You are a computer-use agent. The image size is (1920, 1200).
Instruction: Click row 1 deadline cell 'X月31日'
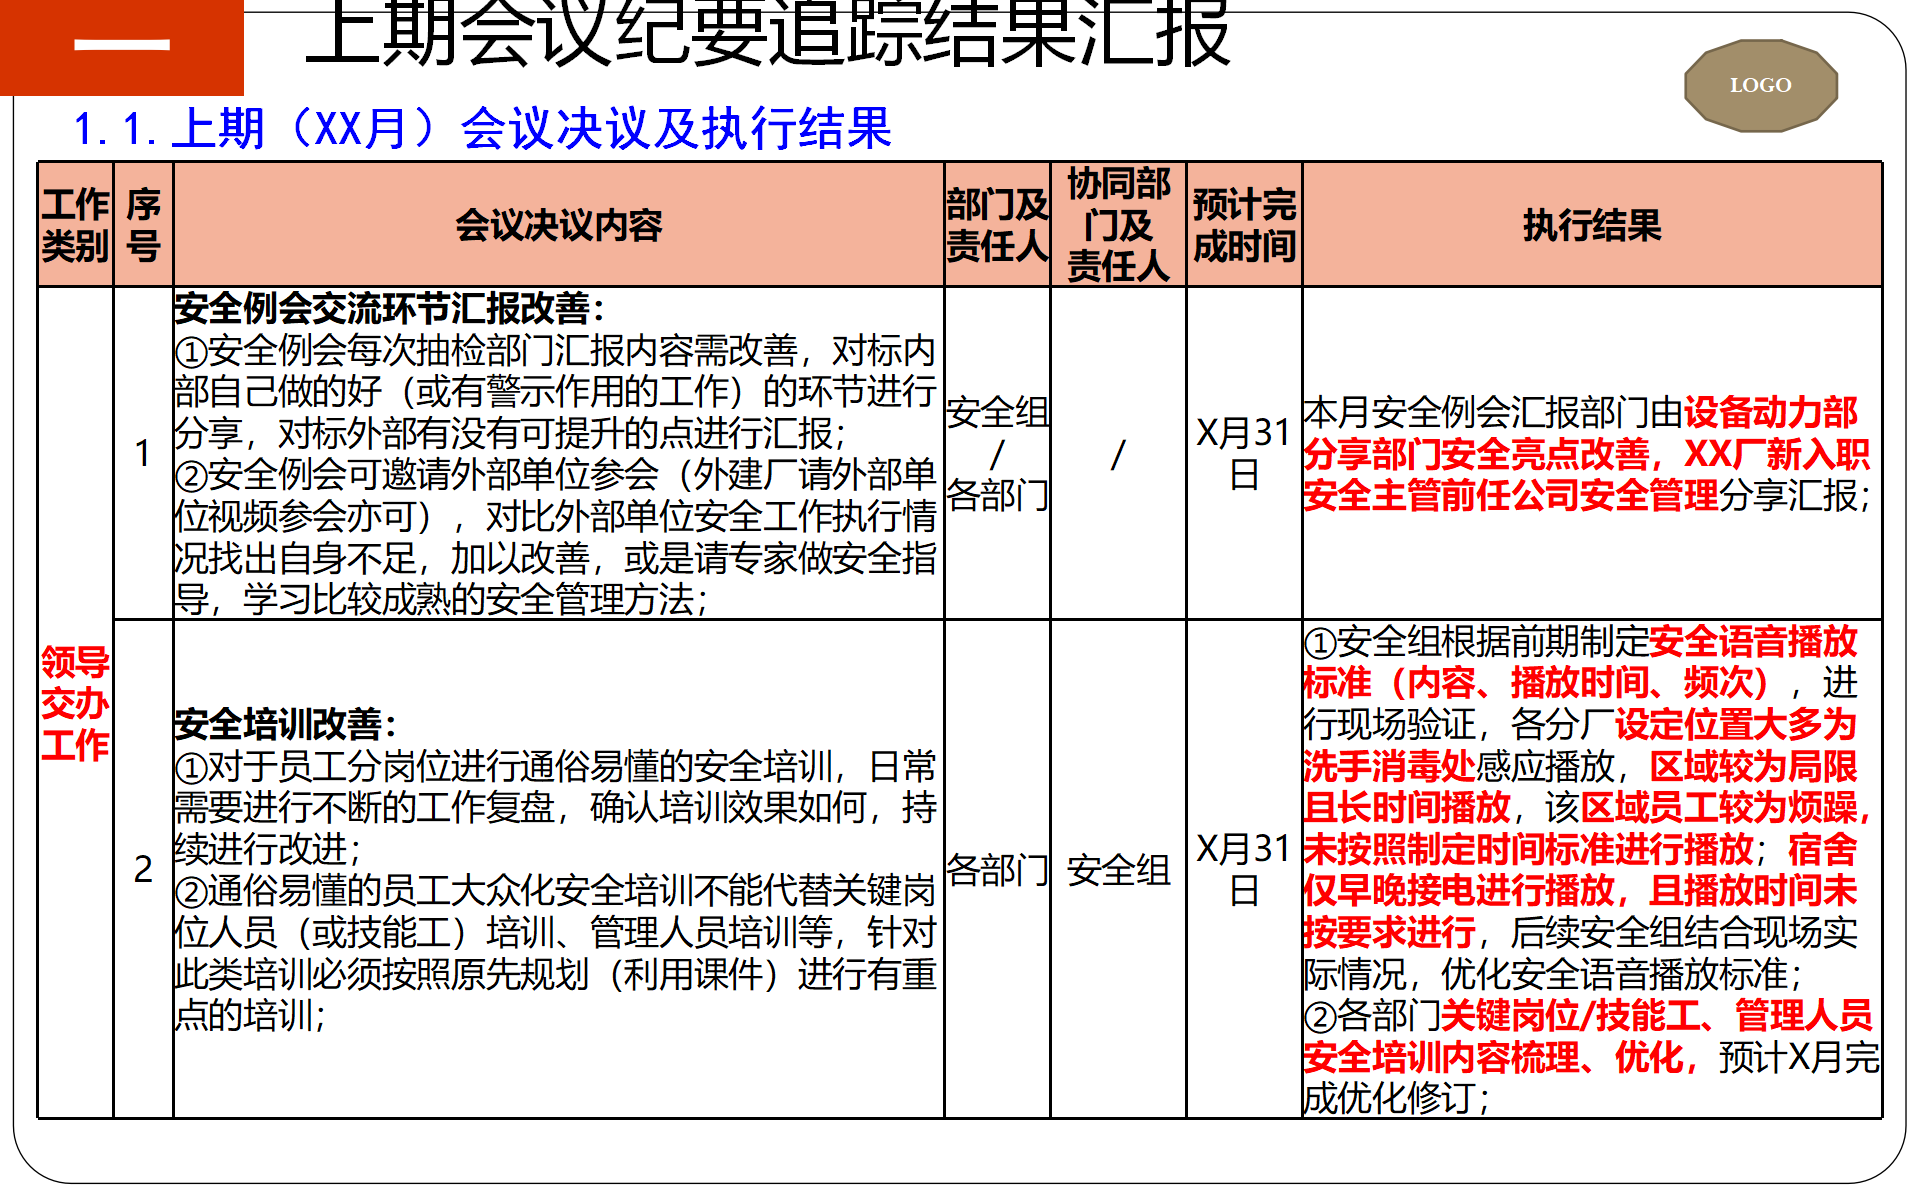coord(1244,453)
